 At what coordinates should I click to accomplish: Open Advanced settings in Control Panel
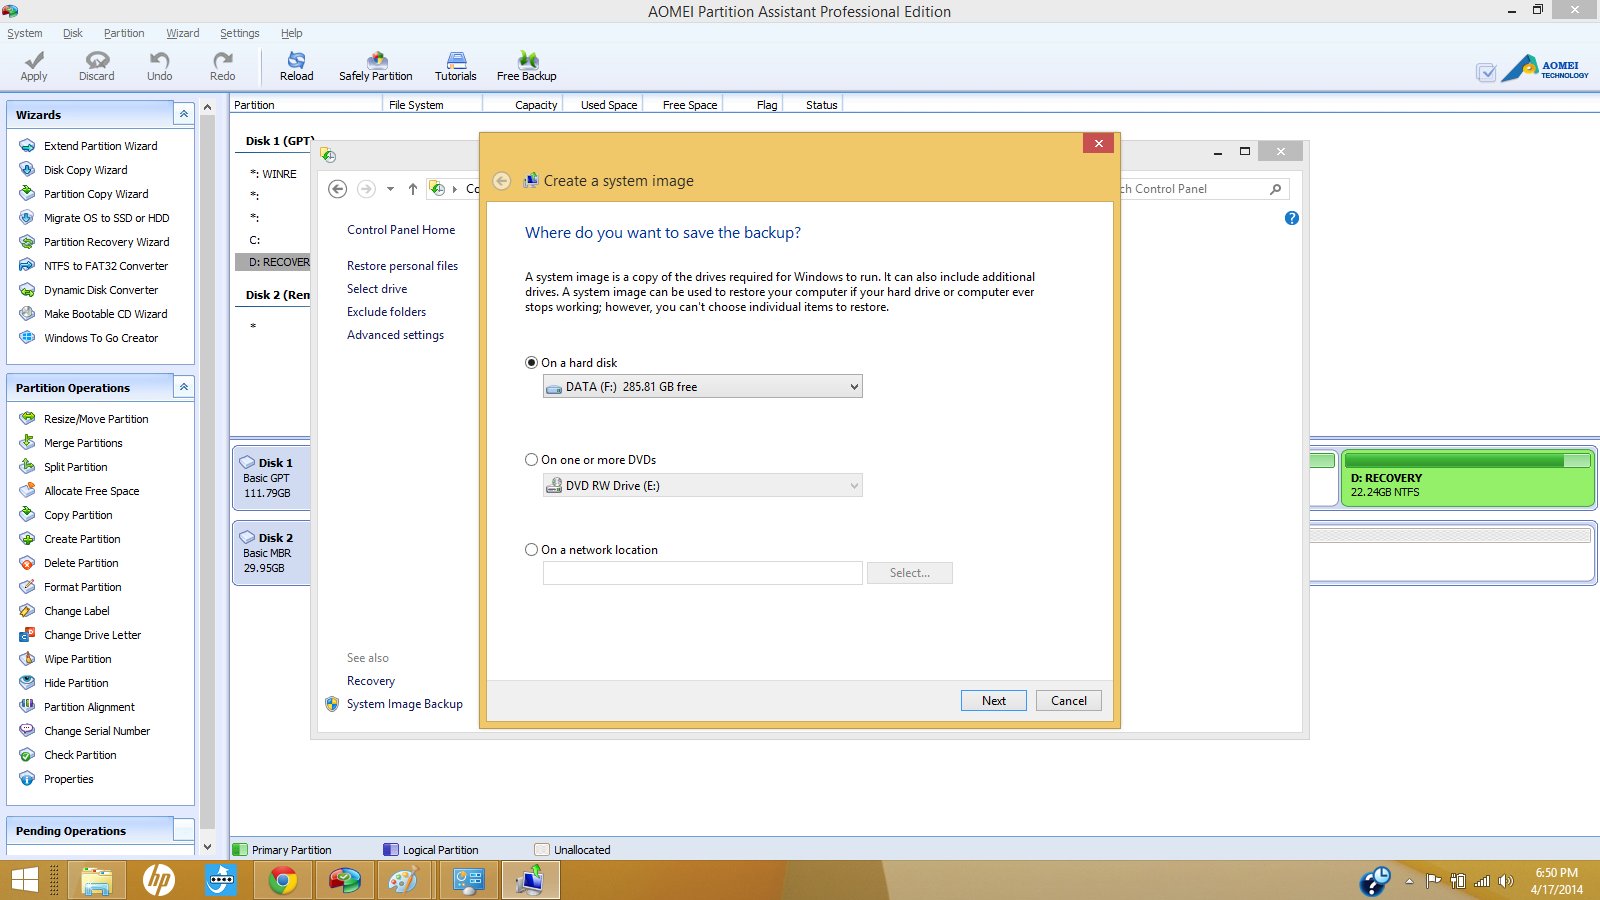coord(395,335)
